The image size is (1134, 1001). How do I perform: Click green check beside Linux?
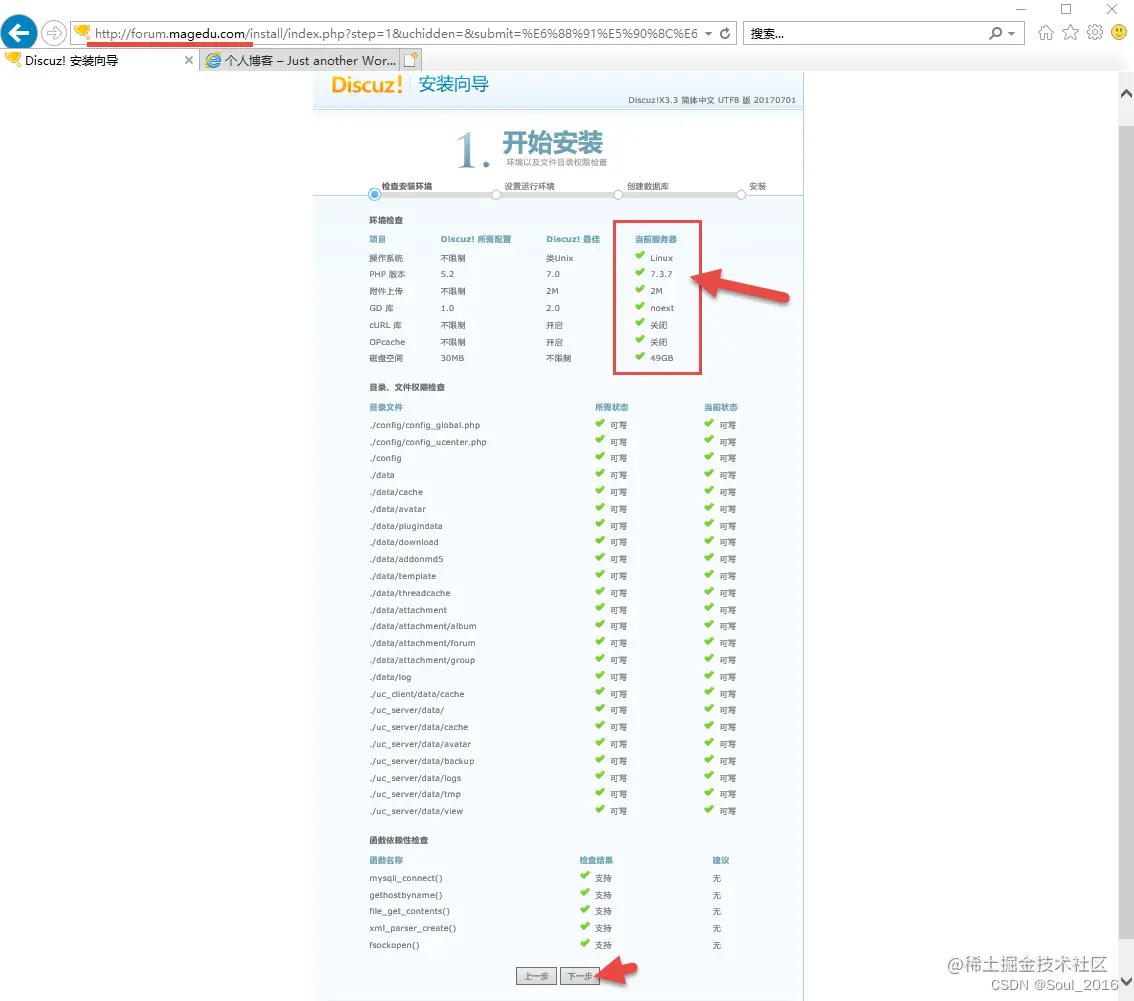click(x=640, y=255)
